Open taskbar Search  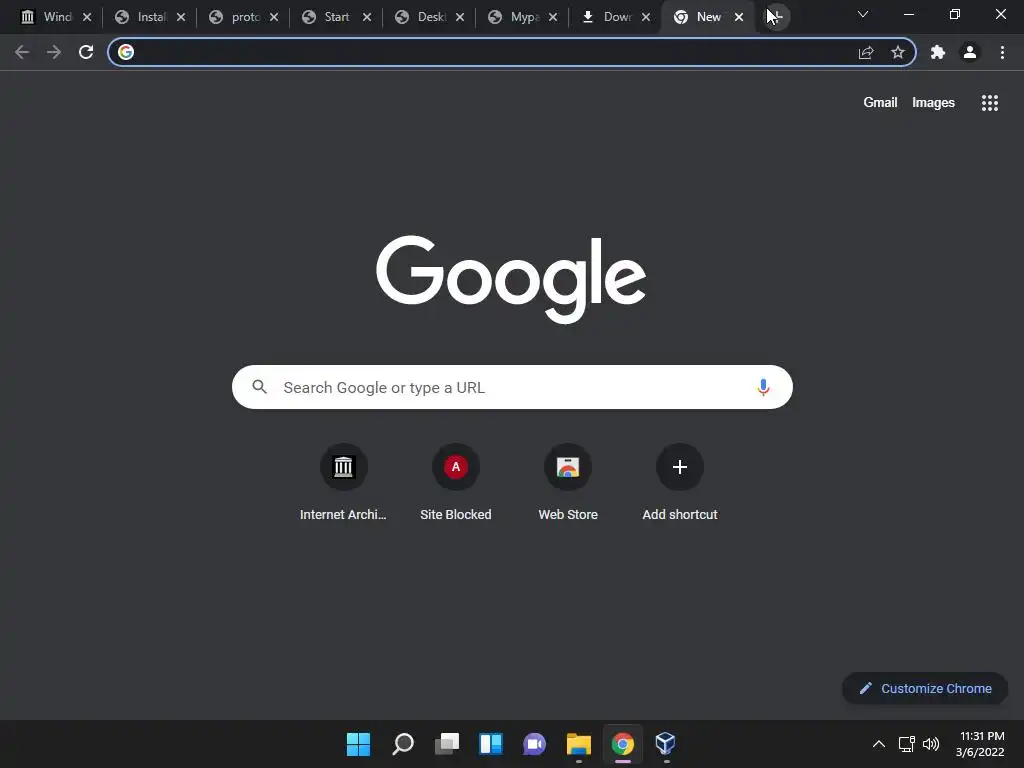click(403, 744)
